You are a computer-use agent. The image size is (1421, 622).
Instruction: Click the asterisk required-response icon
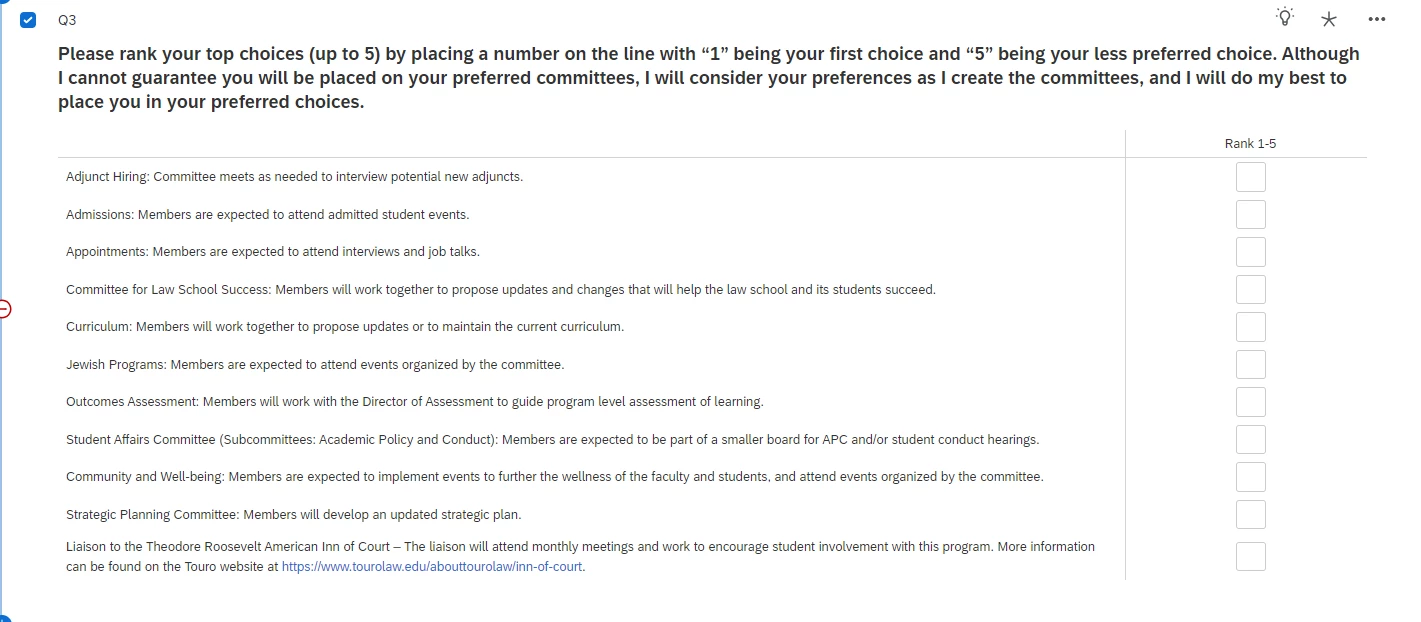1329,19
